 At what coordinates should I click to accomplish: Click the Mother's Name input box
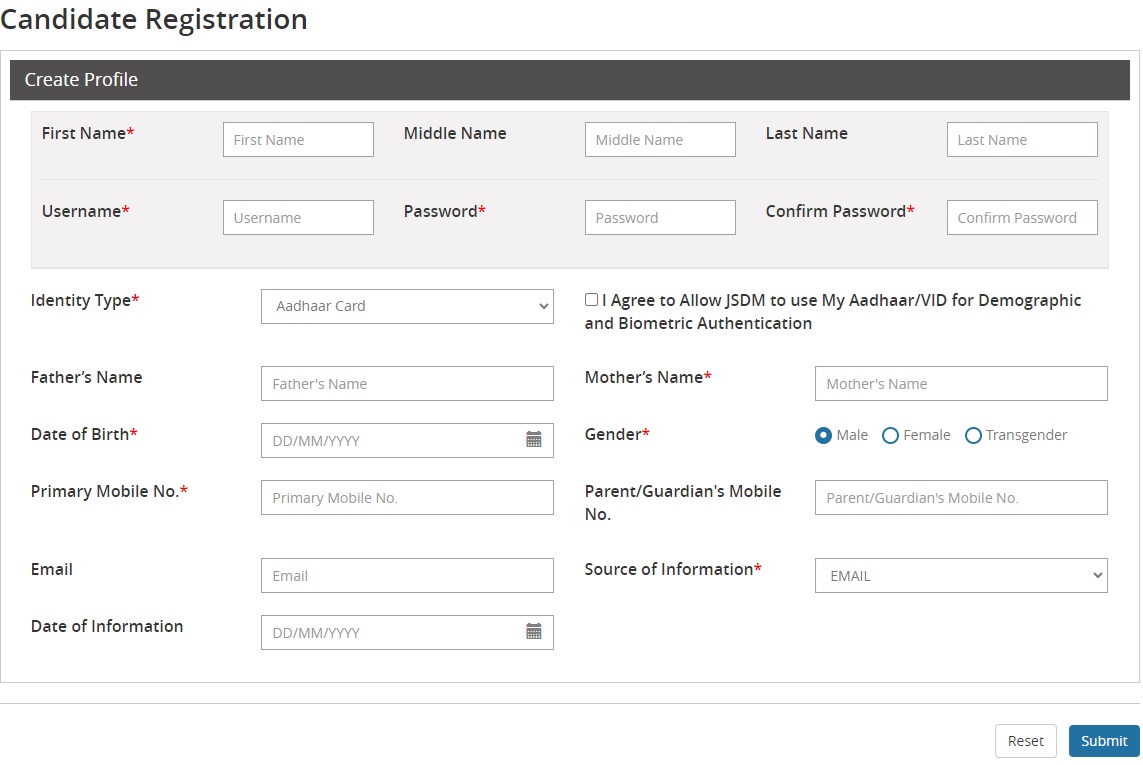pyautogui.click(x=960, y=384)
